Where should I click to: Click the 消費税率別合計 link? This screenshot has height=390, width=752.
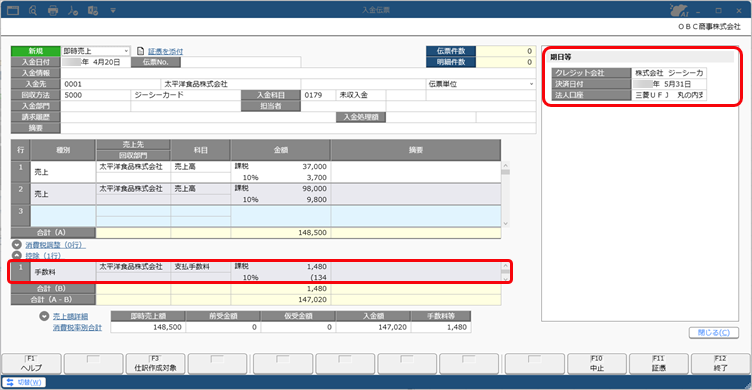[x=77, y=328]
